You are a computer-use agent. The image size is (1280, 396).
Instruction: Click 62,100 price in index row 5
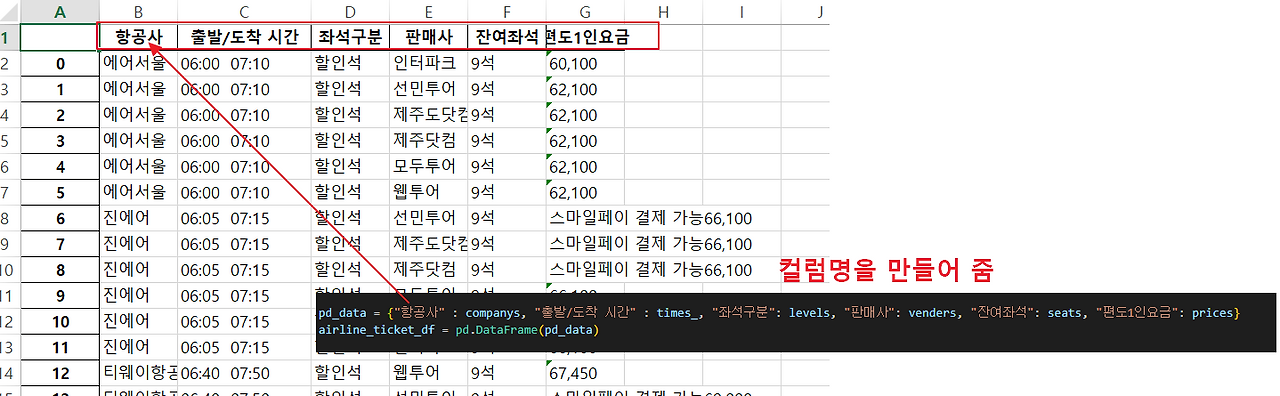click(585, 193)
